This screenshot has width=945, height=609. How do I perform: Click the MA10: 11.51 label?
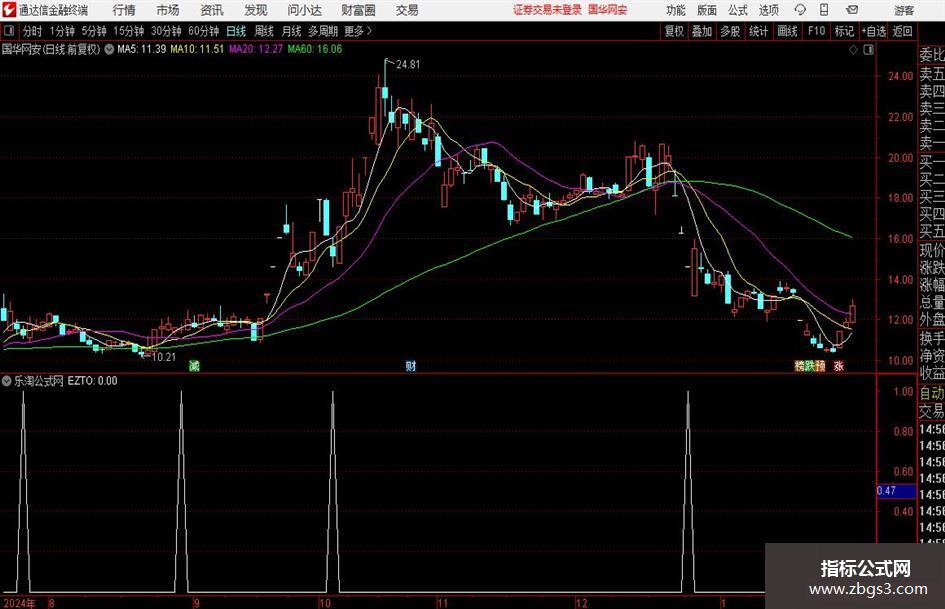197,49
